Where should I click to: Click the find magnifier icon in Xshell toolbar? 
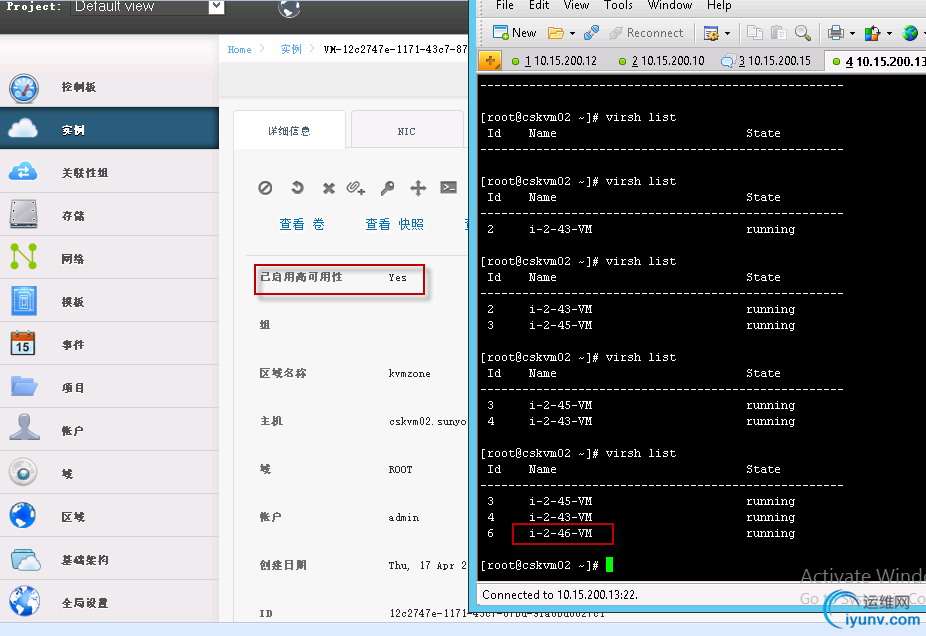[803, 32]
